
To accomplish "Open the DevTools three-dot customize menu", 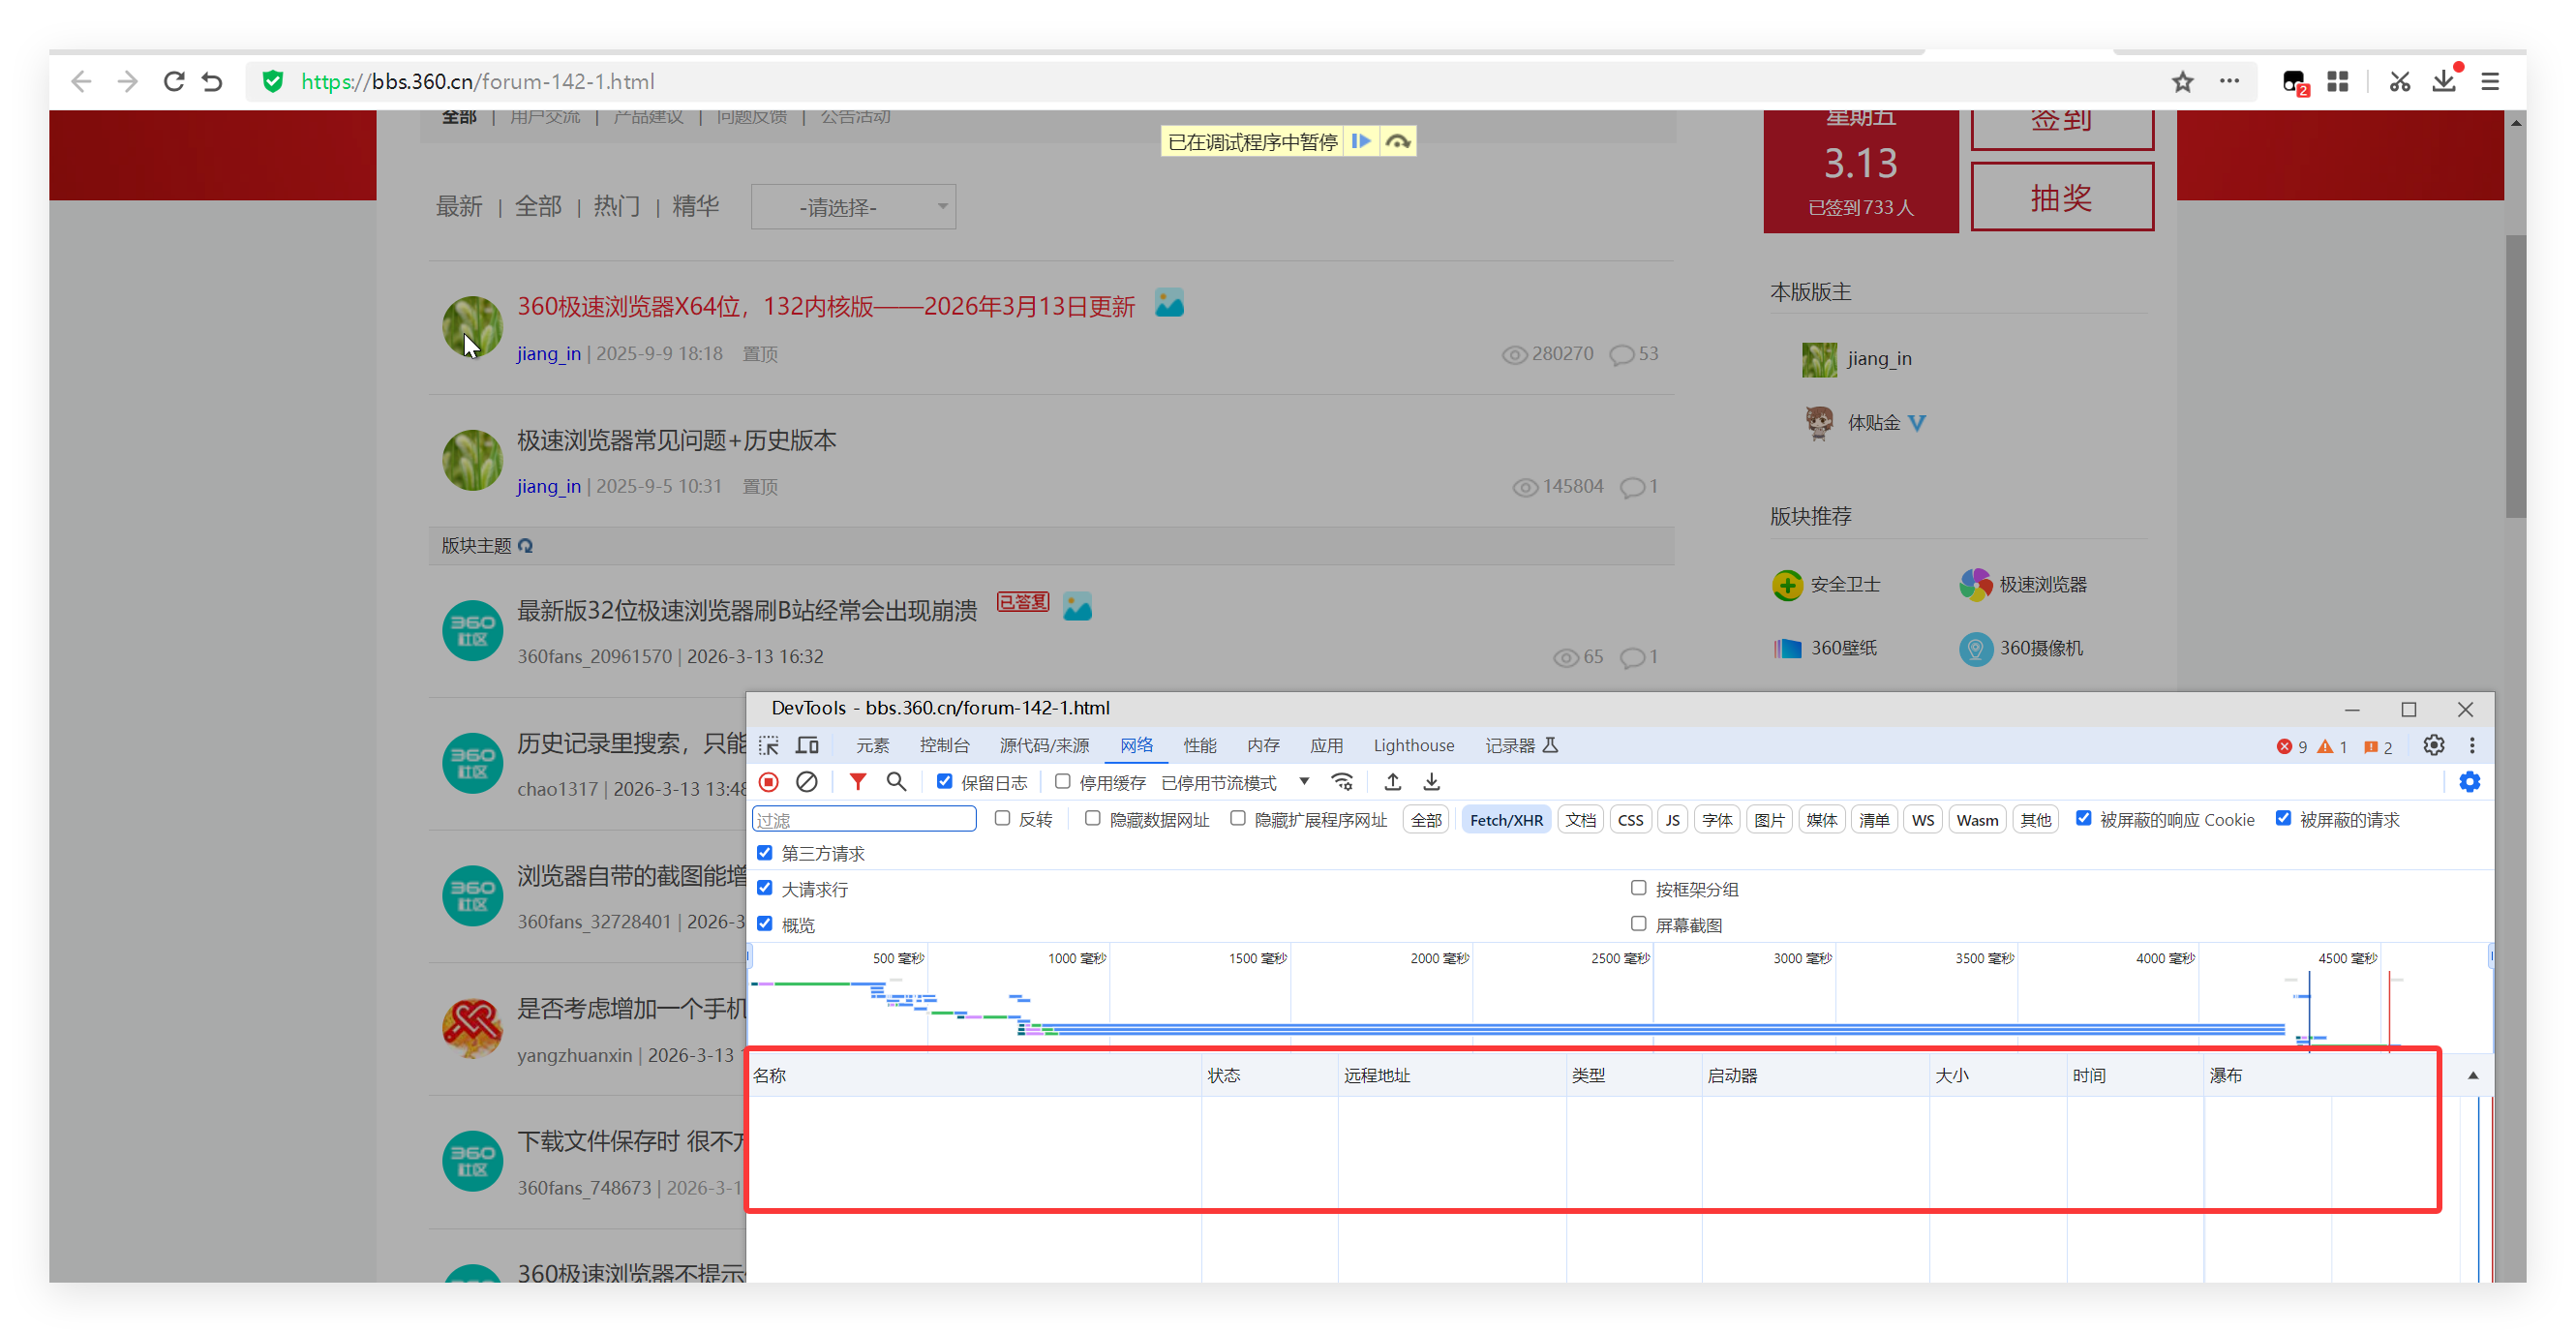I will tap(2472, 745).
